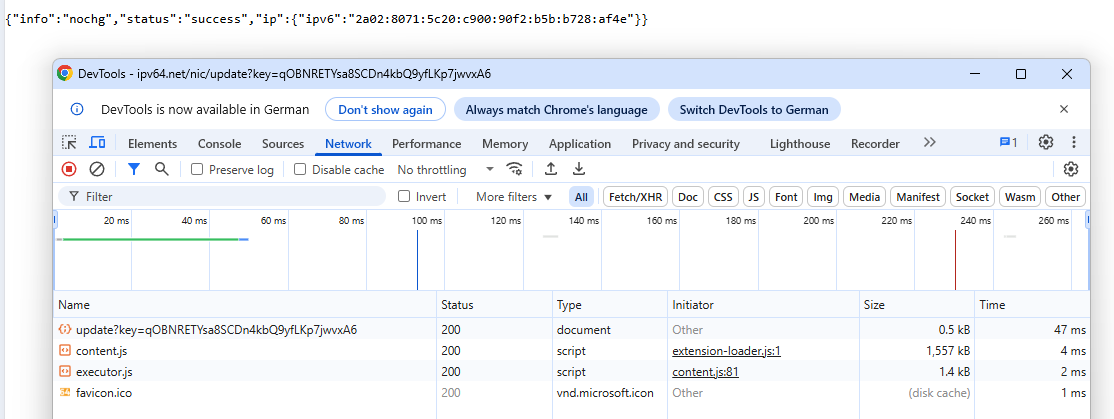Image resolution: width=1114 pixels, height=419 pixels.
Task: Enable the Preserve log checkbox
Action: point(198,170)
